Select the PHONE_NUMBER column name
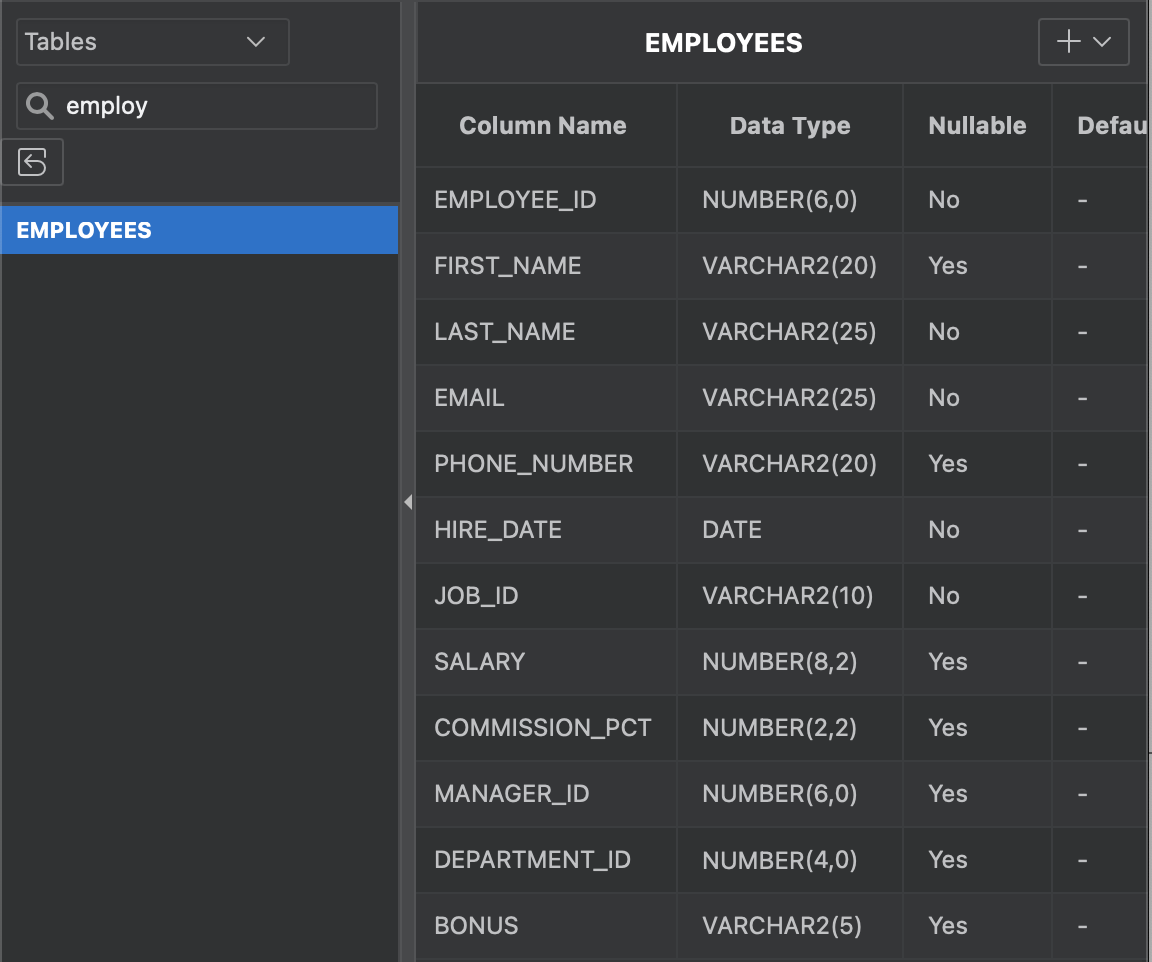 [x=533, y=464]
